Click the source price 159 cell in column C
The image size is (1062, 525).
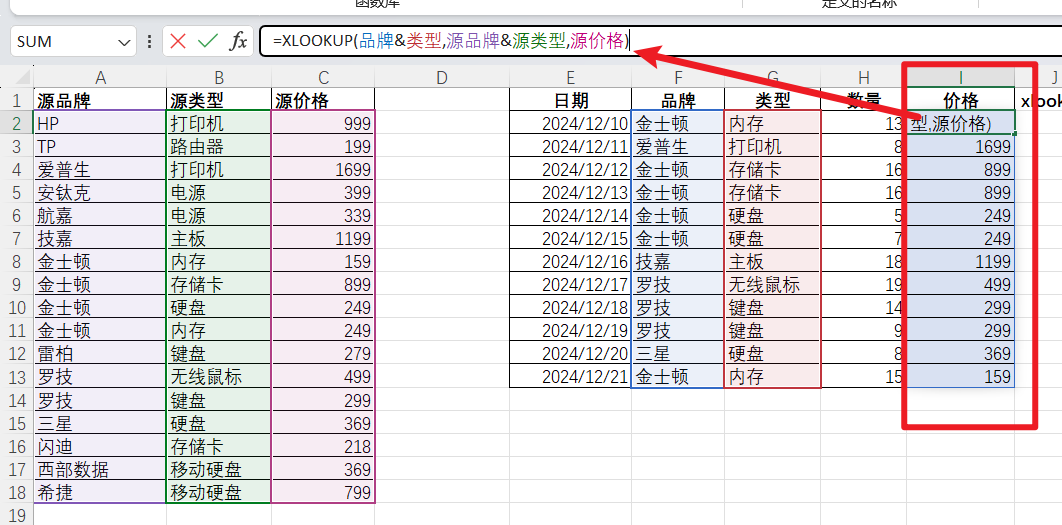[x=323, y=261]
